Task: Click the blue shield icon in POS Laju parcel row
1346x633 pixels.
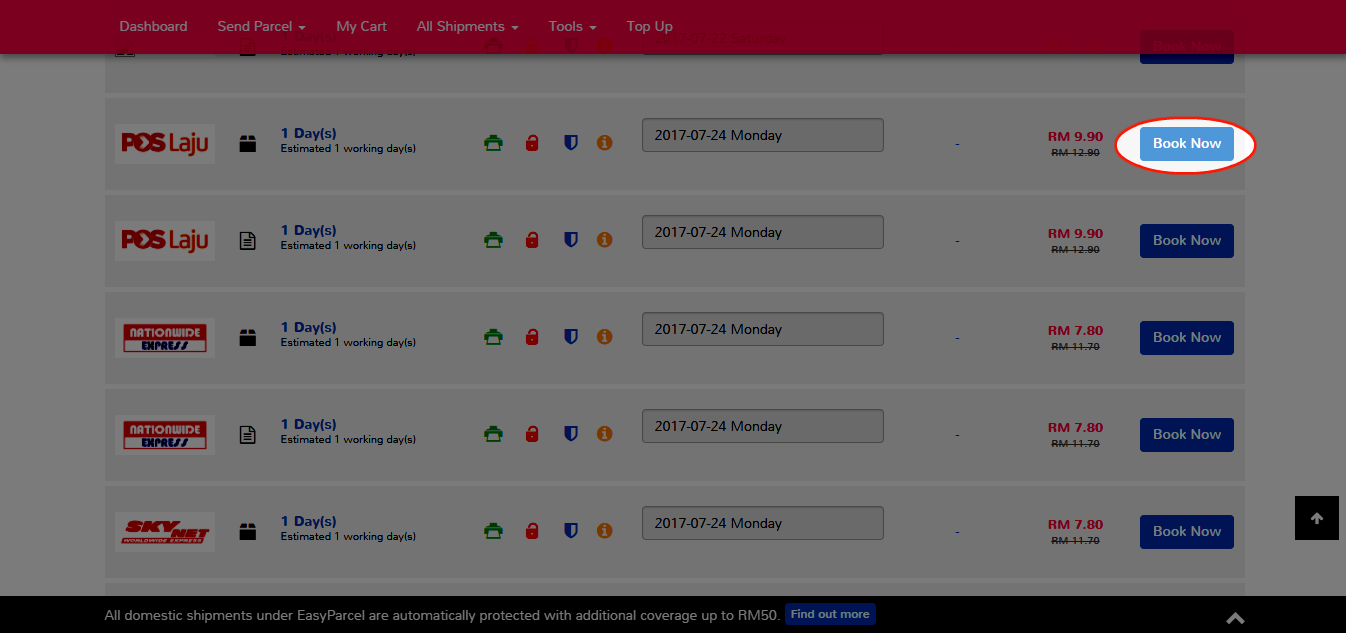Action: pos(571,143)
